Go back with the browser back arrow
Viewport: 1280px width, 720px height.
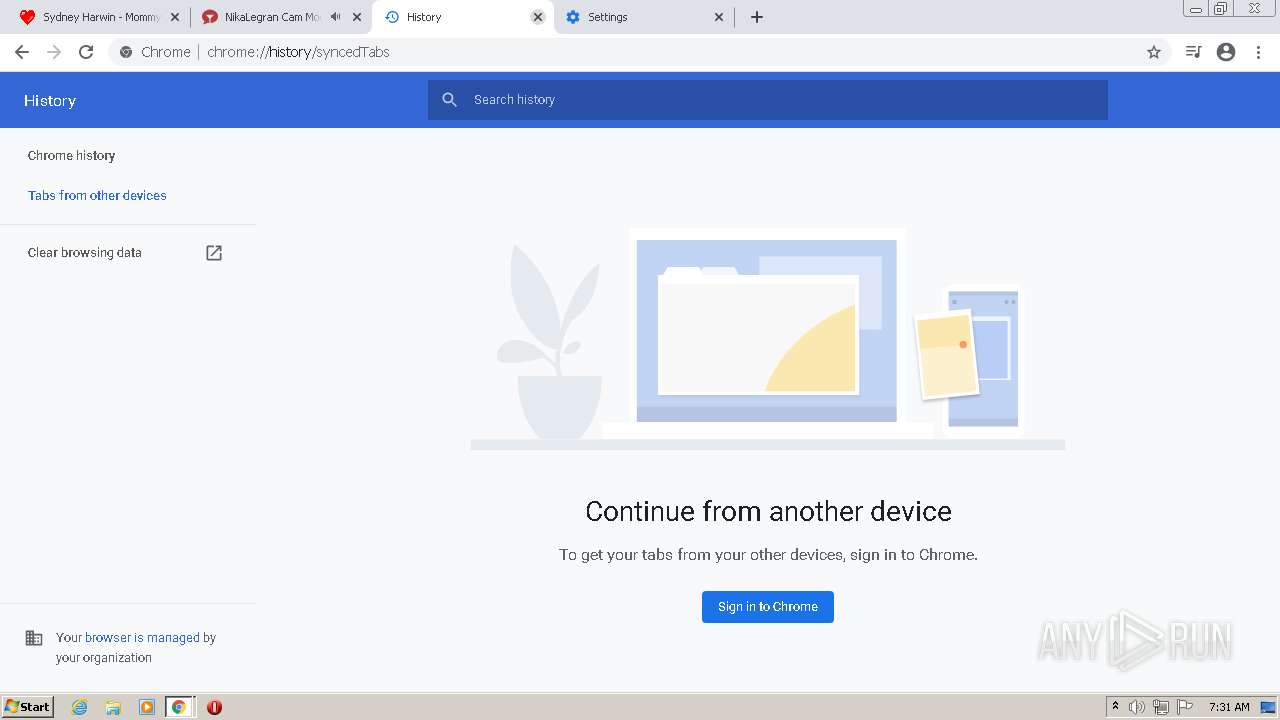[x=22, y=52]
